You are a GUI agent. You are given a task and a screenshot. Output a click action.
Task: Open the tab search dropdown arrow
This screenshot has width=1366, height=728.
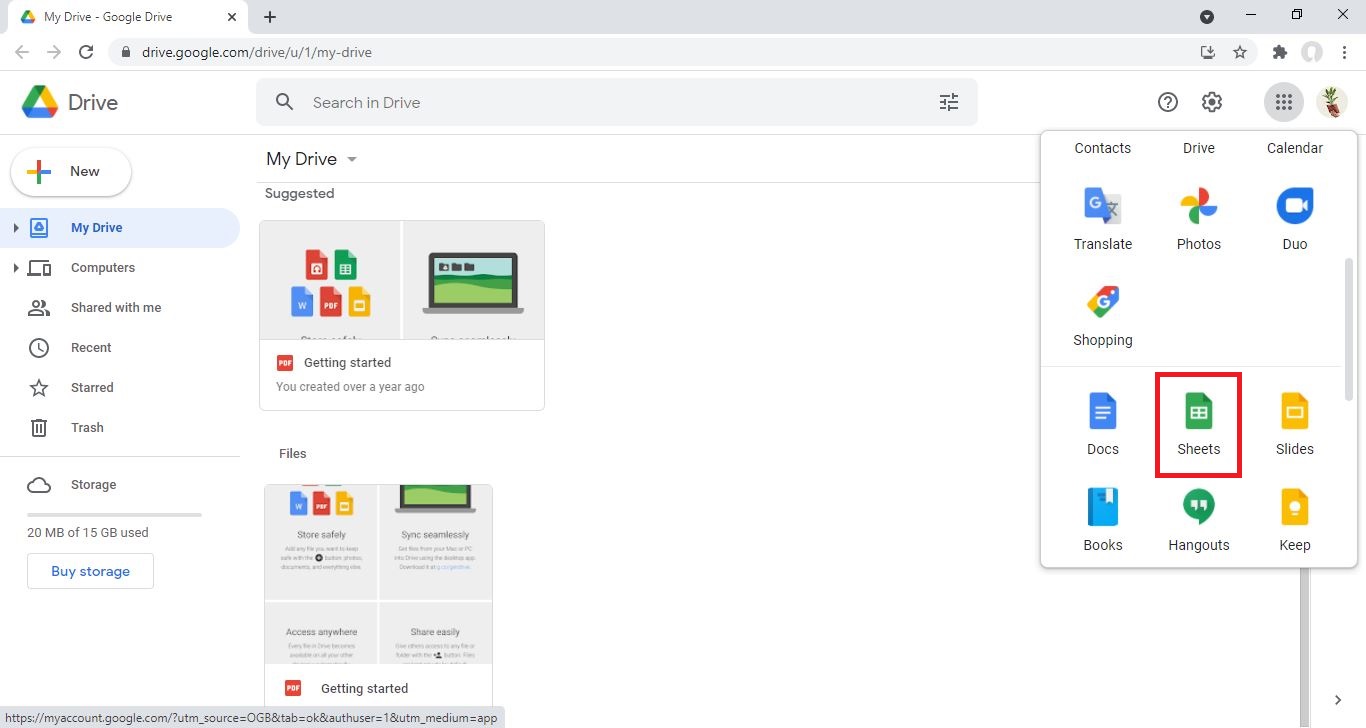coord(1207,17)
